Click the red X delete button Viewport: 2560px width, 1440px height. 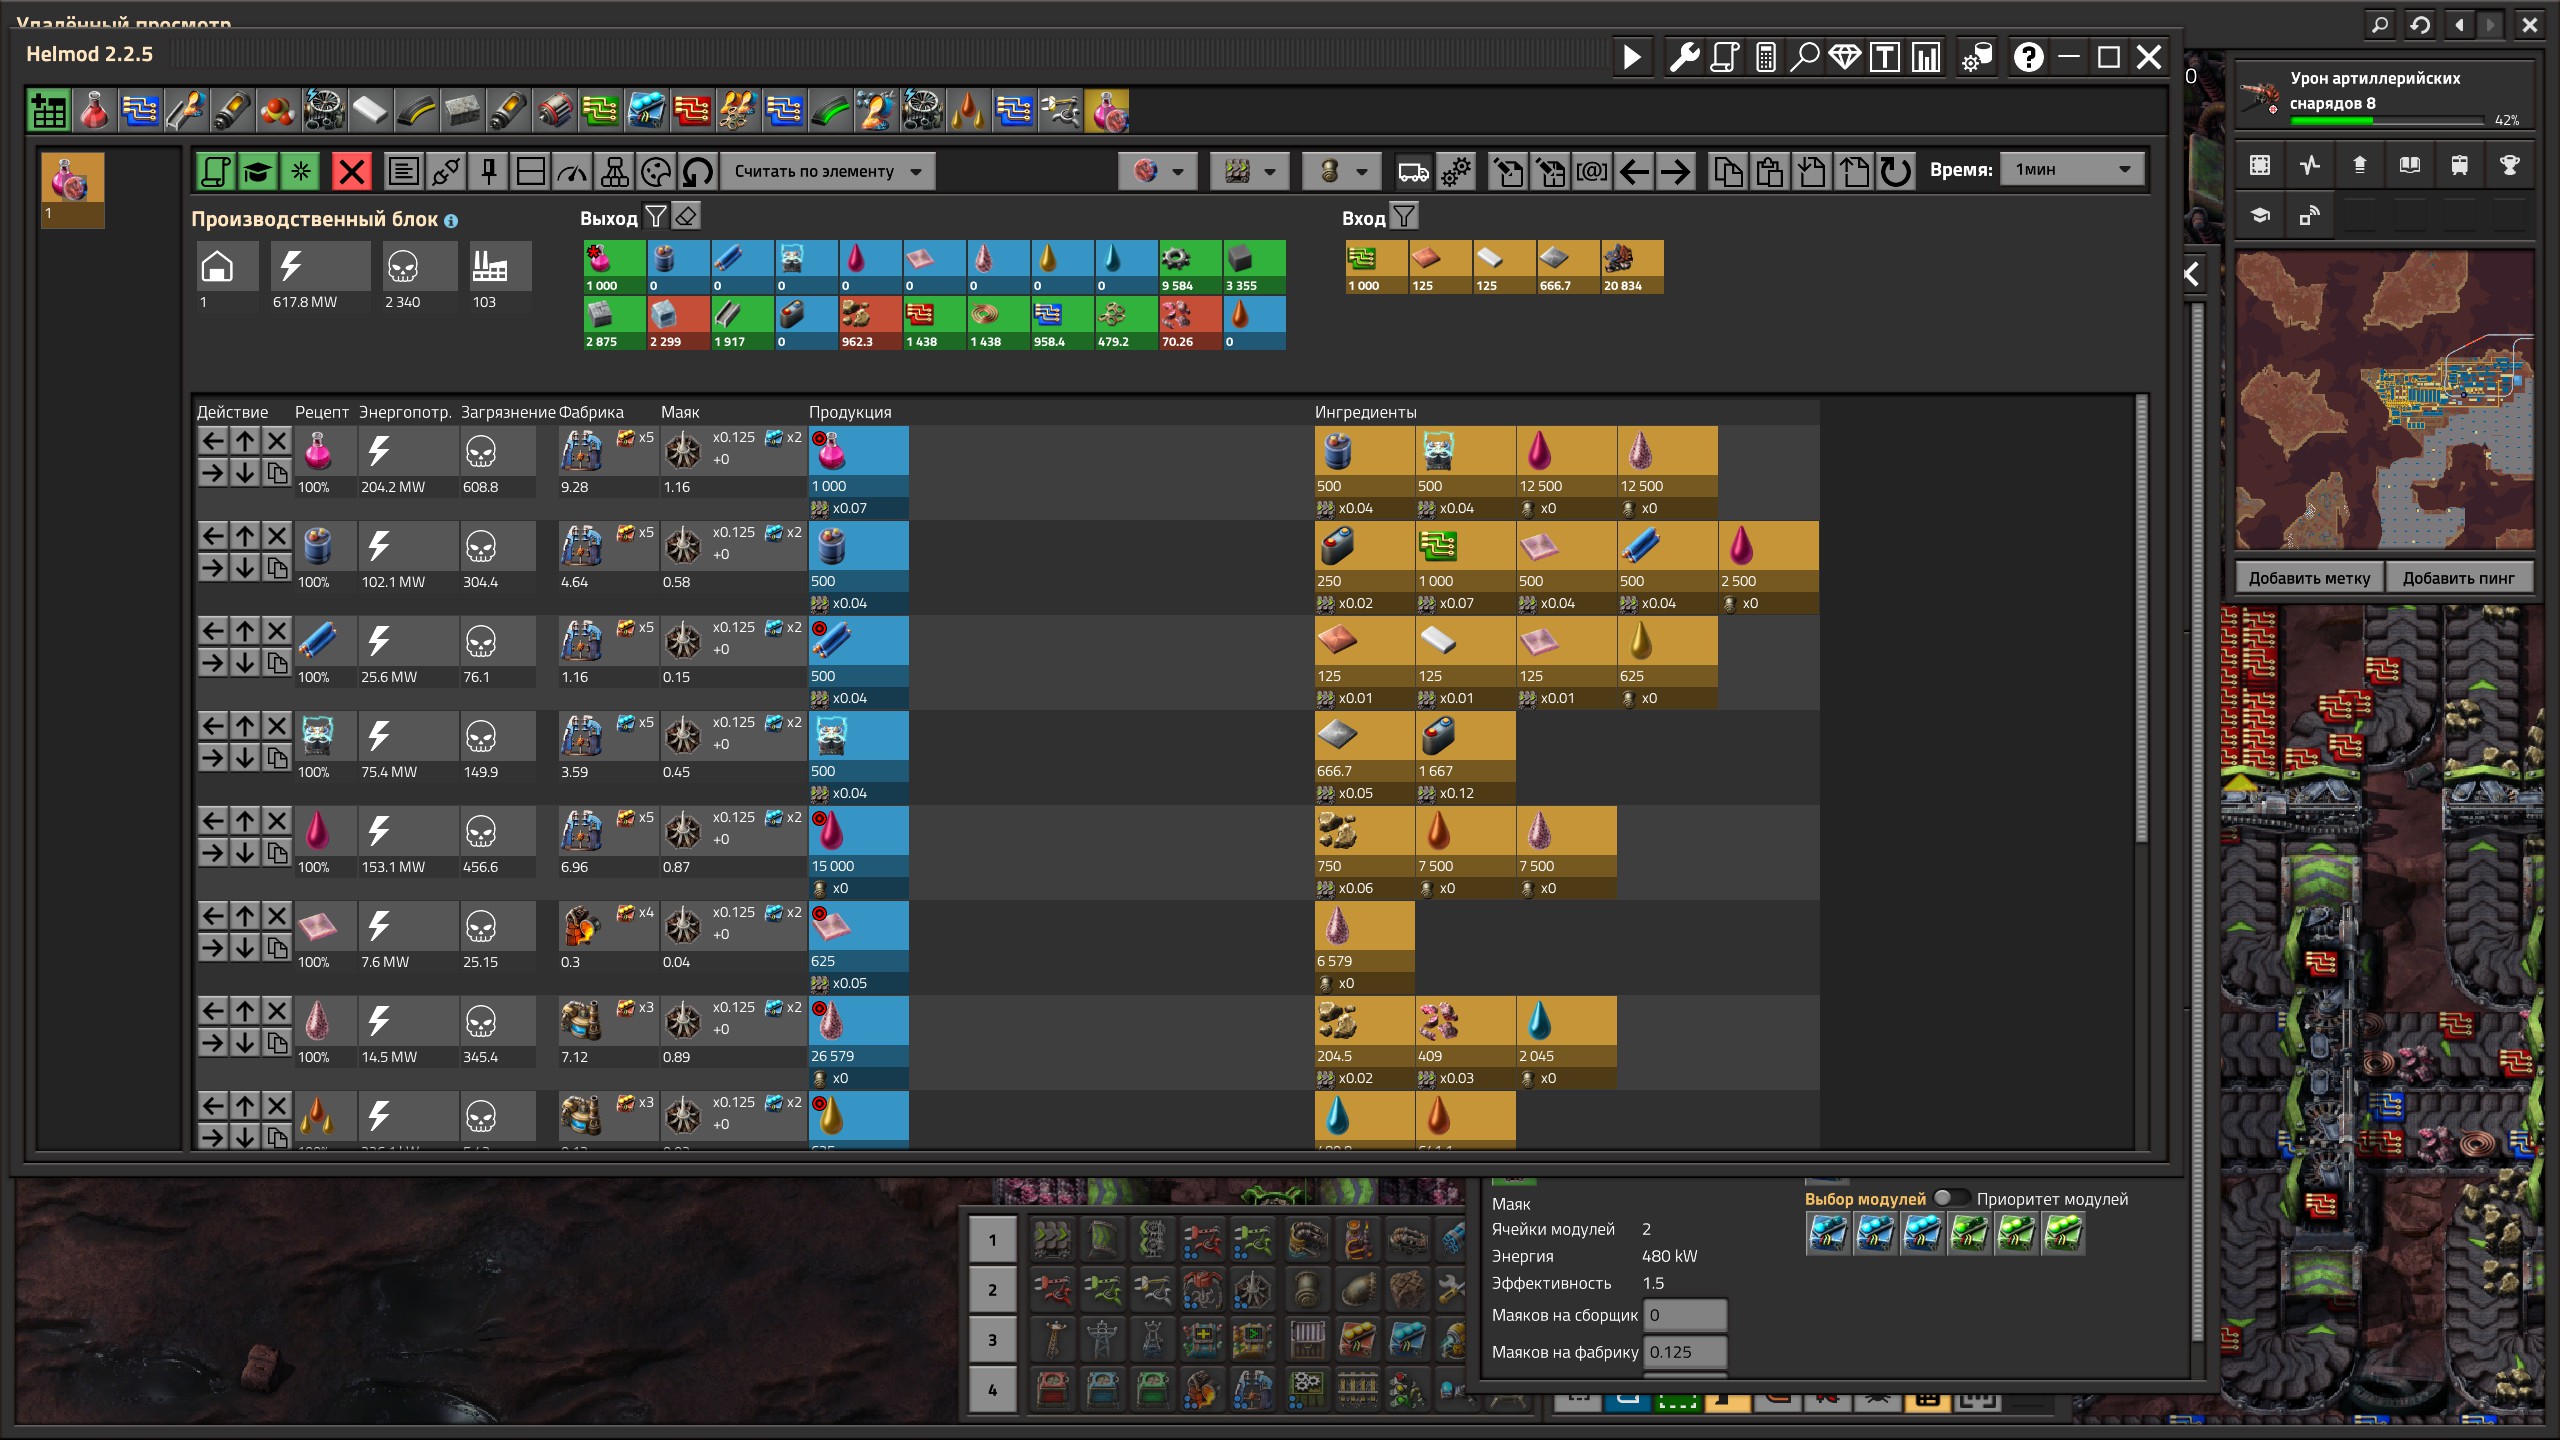point(351,171)
